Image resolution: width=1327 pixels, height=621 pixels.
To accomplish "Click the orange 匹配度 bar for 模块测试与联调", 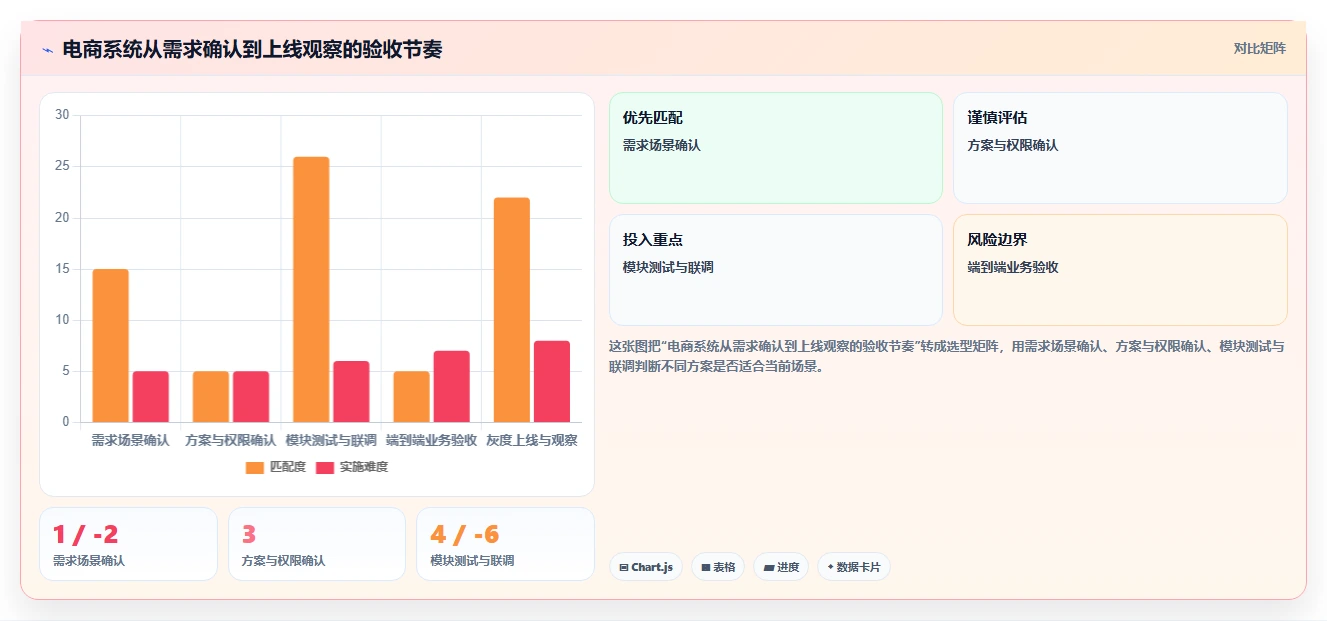I will (311, 289).
